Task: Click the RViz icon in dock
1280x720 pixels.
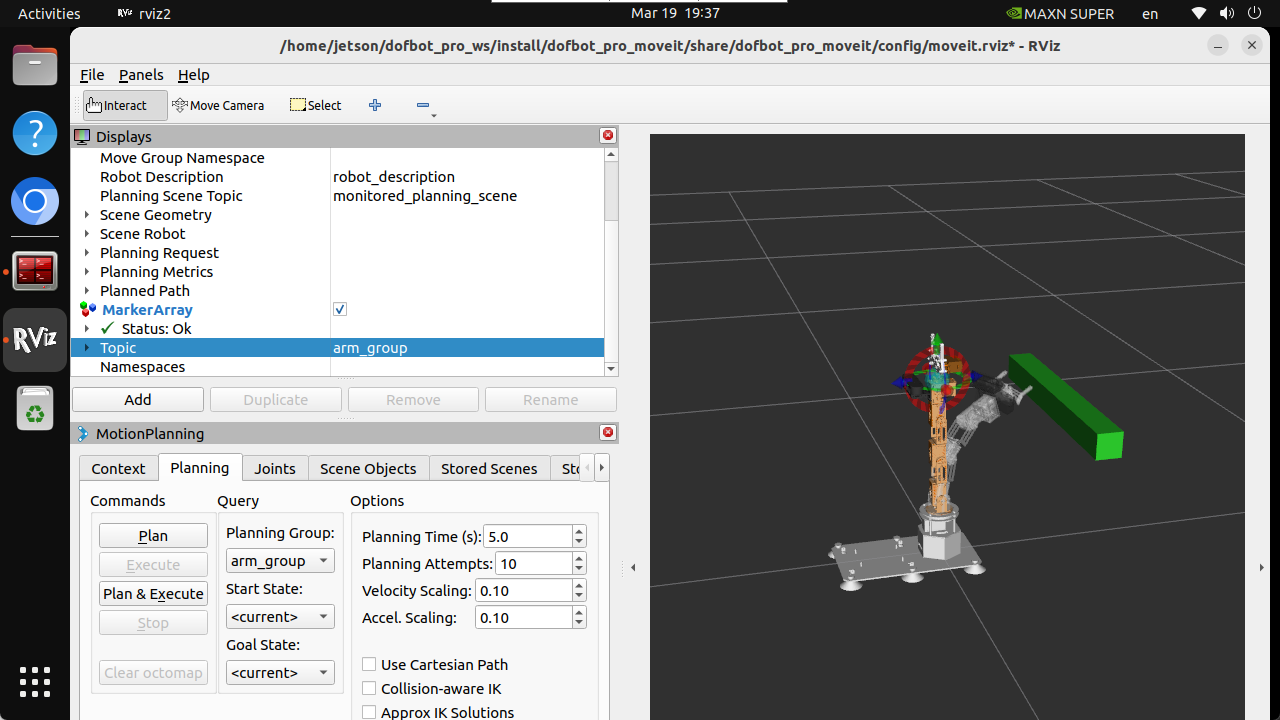Action: click(35, 340)
